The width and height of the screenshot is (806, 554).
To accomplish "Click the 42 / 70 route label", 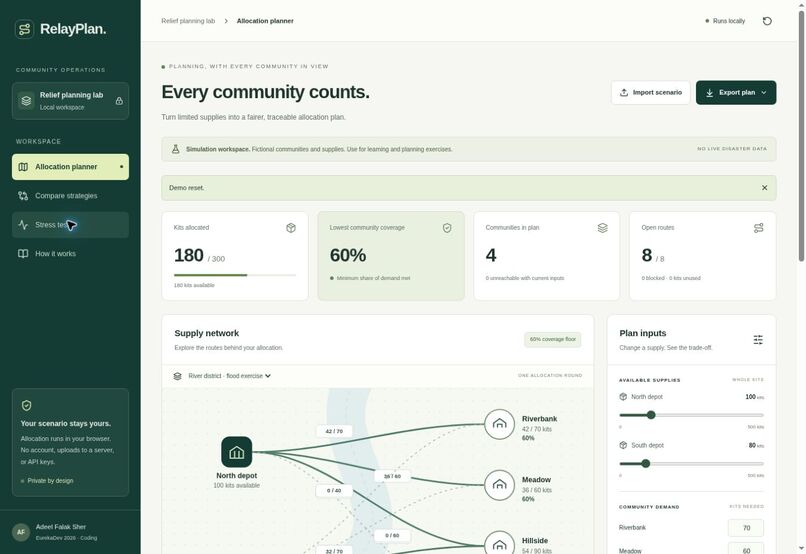I will pos(334,431).
